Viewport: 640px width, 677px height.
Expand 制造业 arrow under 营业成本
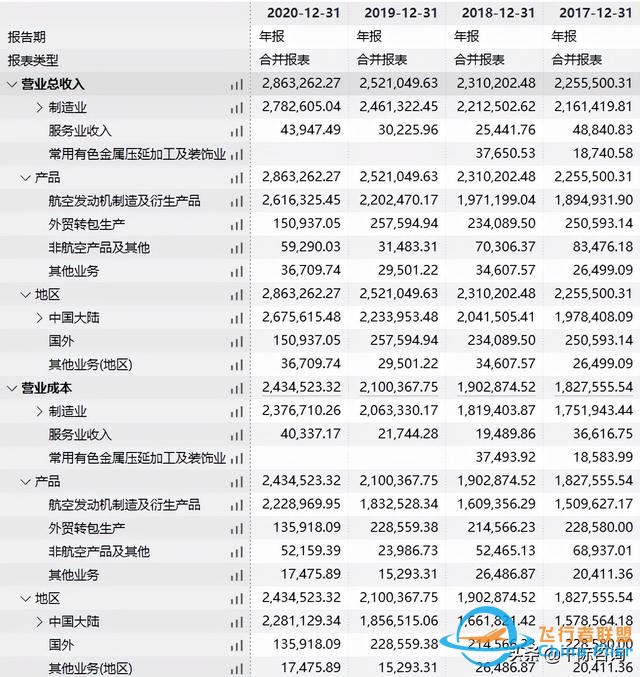pyautogui.click(x=39, y=411)
